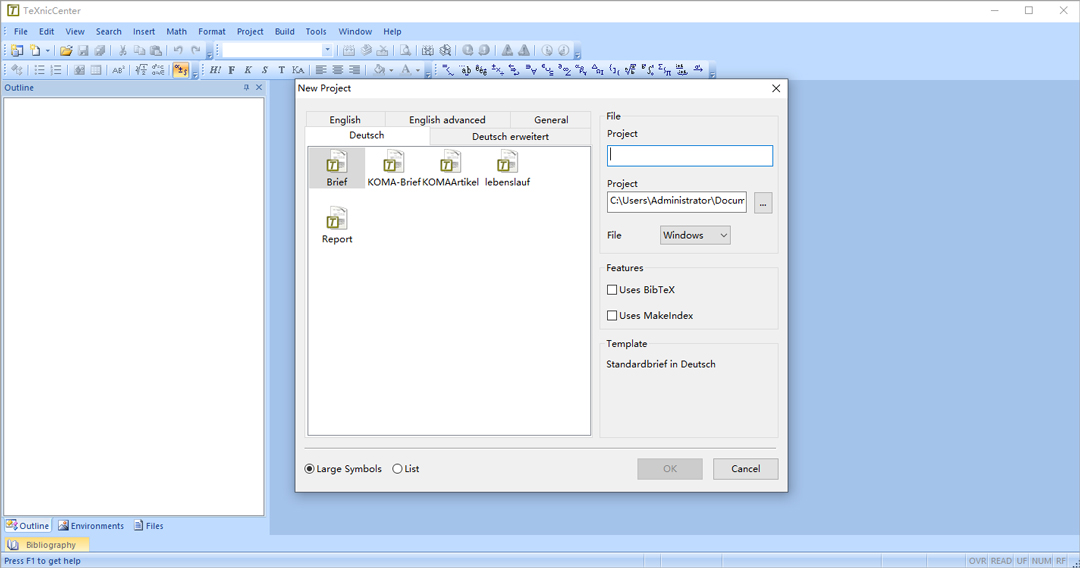This screenshot has width=1080, height=568.
Task: Click the H! emphasize formatting icon
Action: pyautogui.click(x=215, y=70)
